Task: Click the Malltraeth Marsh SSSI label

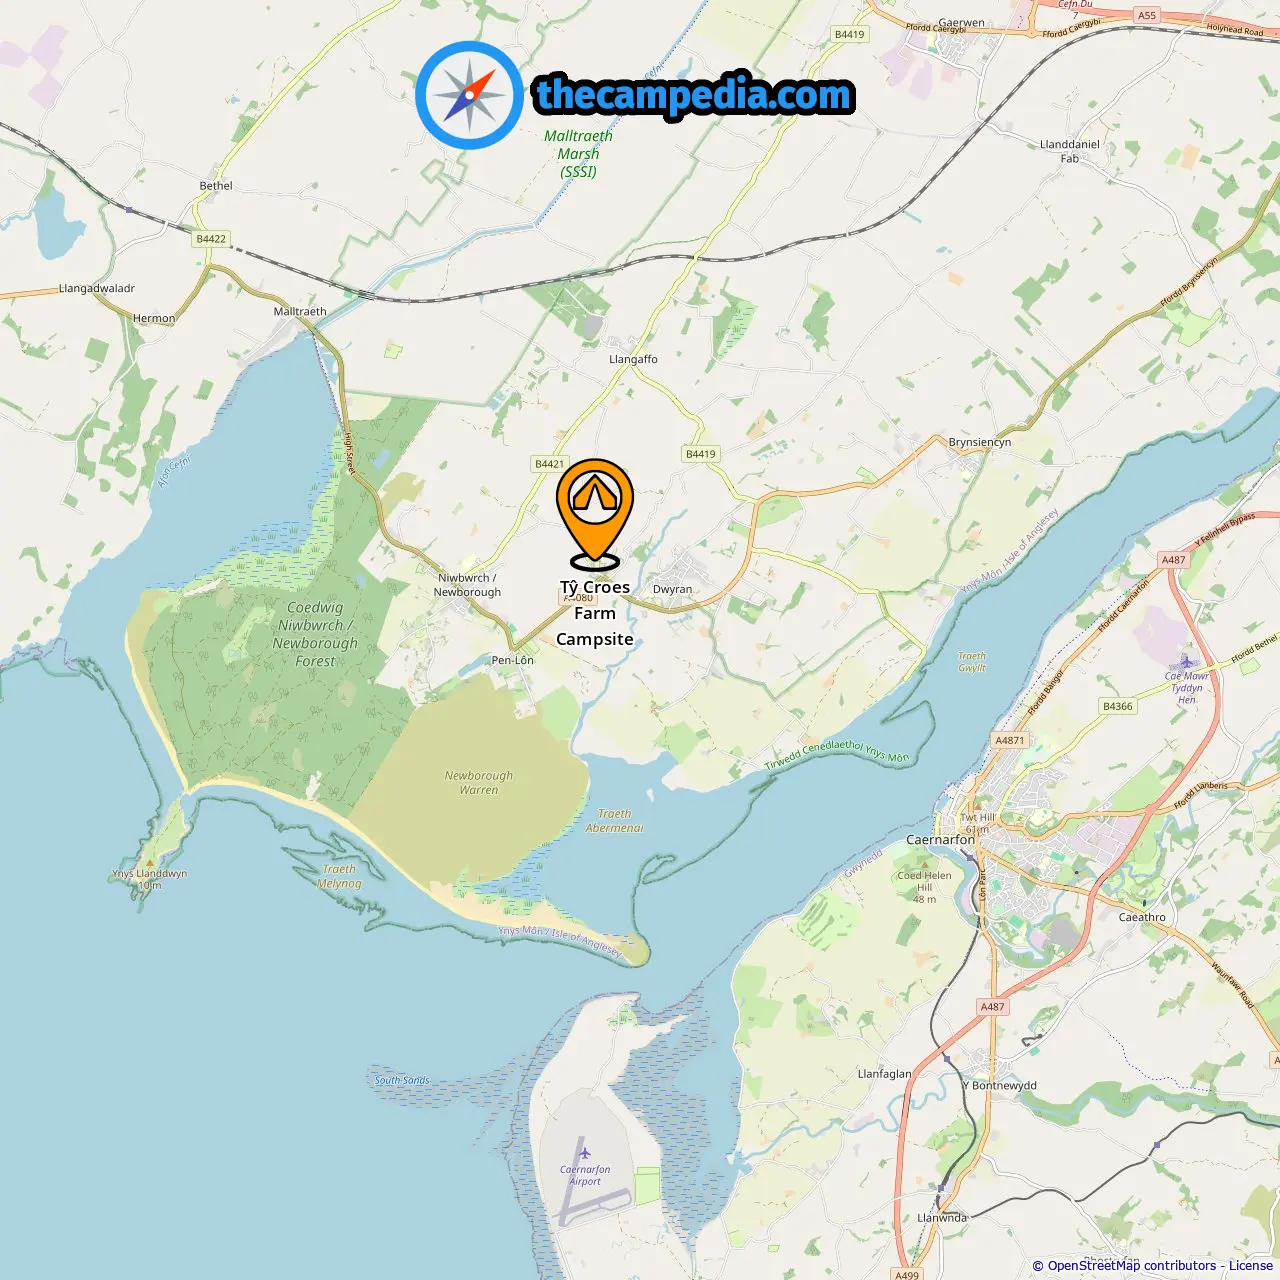Action: pos(578,154)
